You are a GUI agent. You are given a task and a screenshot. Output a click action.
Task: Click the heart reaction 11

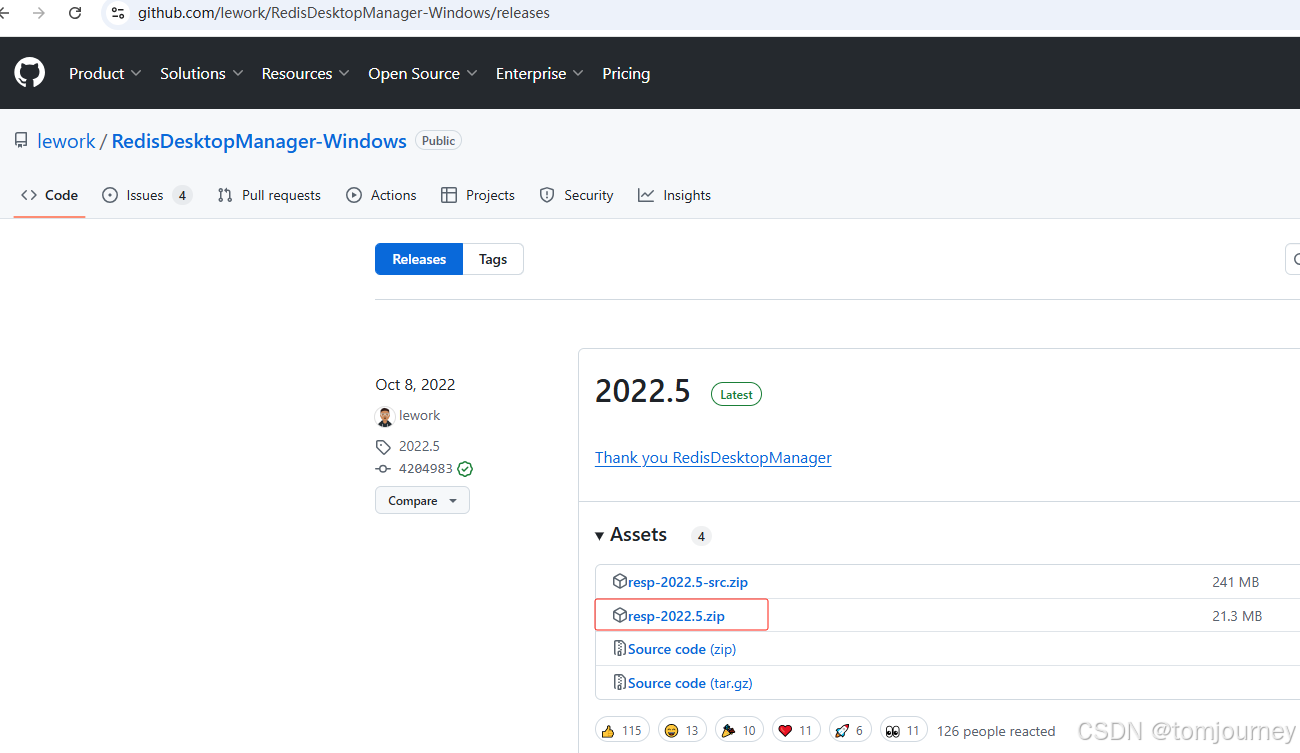pyautogui.click(x=796, y=731)
